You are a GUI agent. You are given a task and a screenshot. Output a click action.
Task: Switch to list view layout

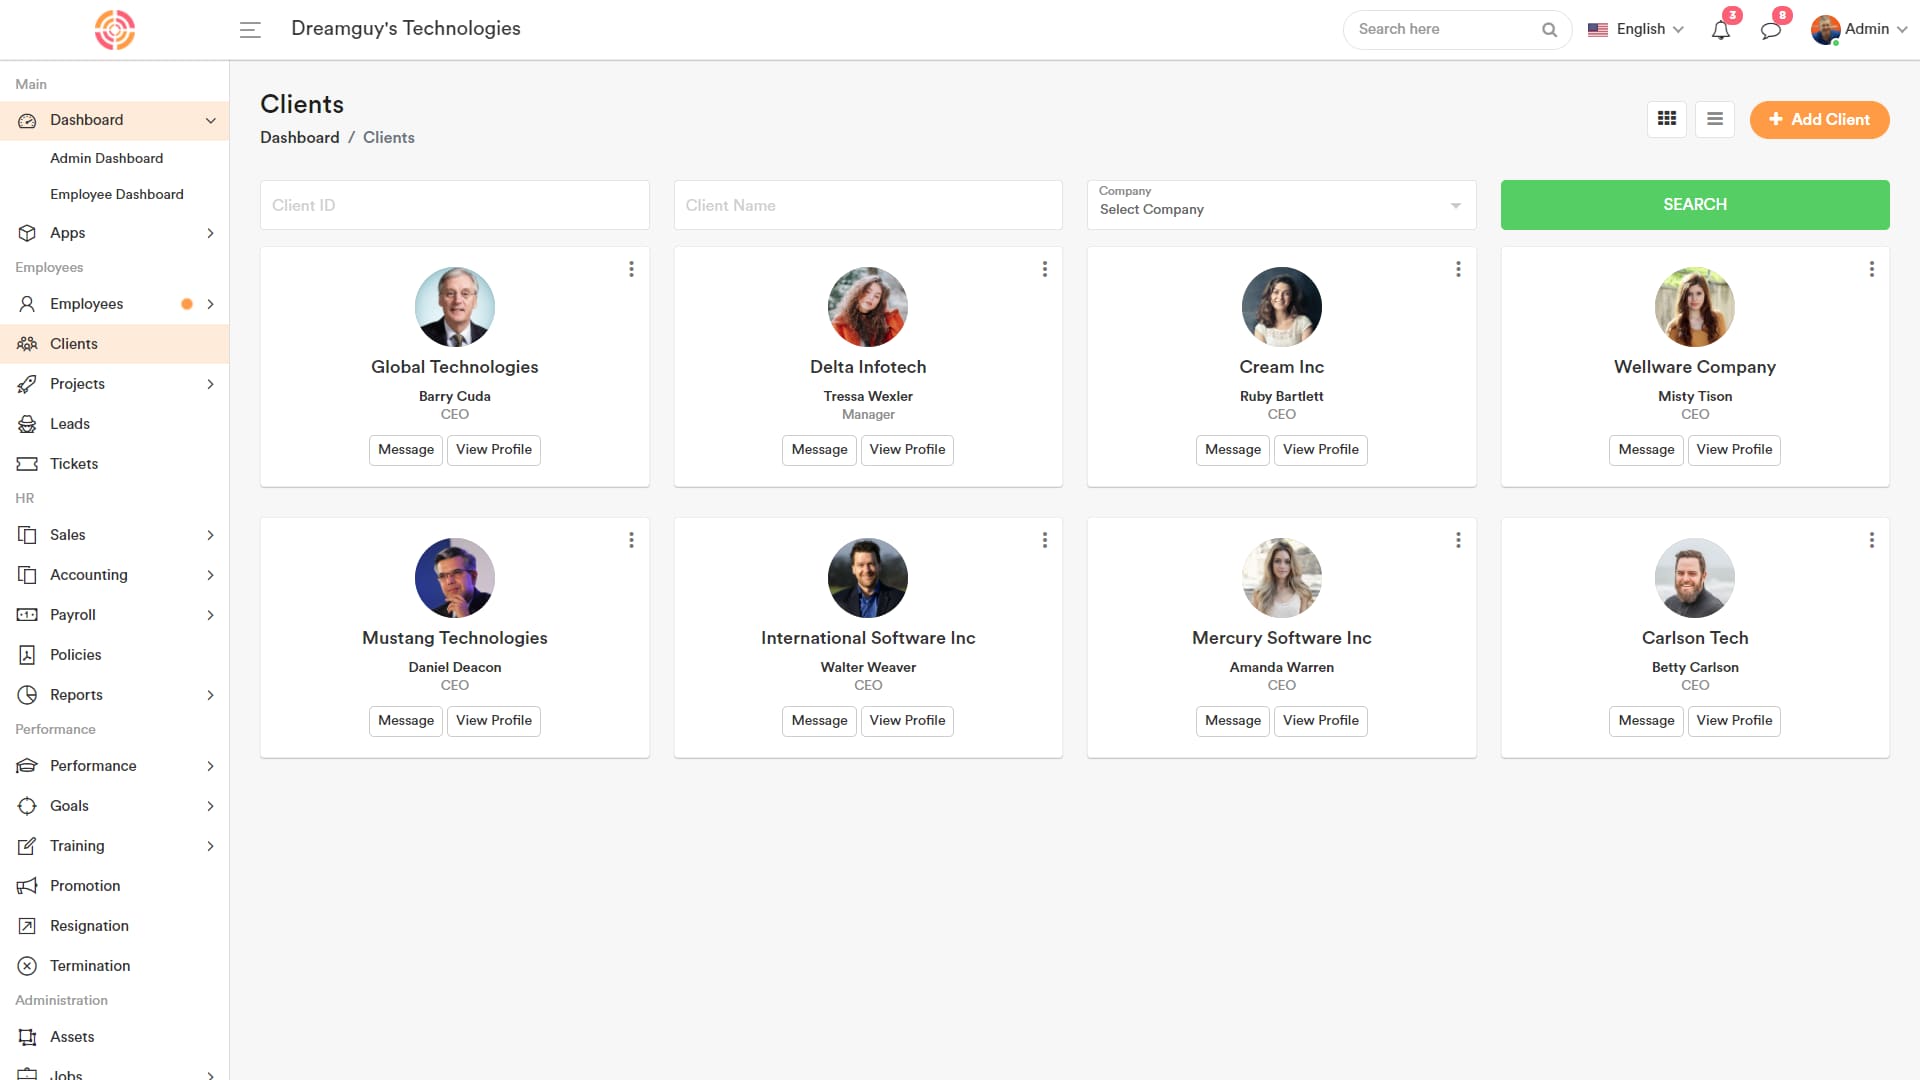(1714, 119)
